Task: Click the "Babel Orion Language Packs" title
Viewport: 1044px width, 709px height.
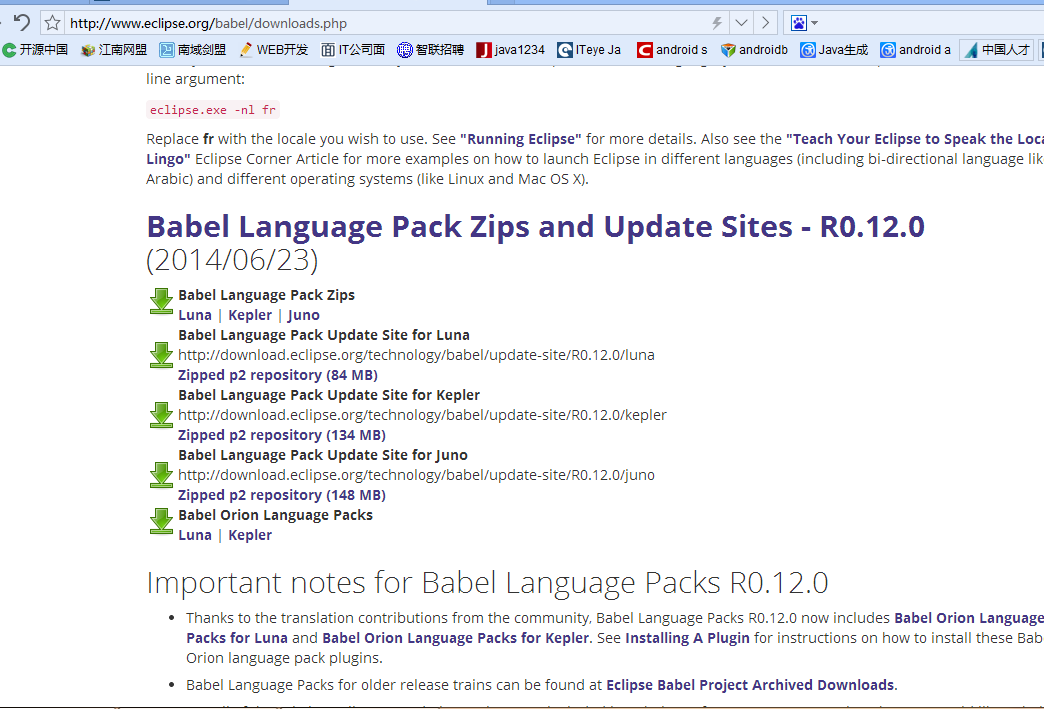Action: [275, 515]
